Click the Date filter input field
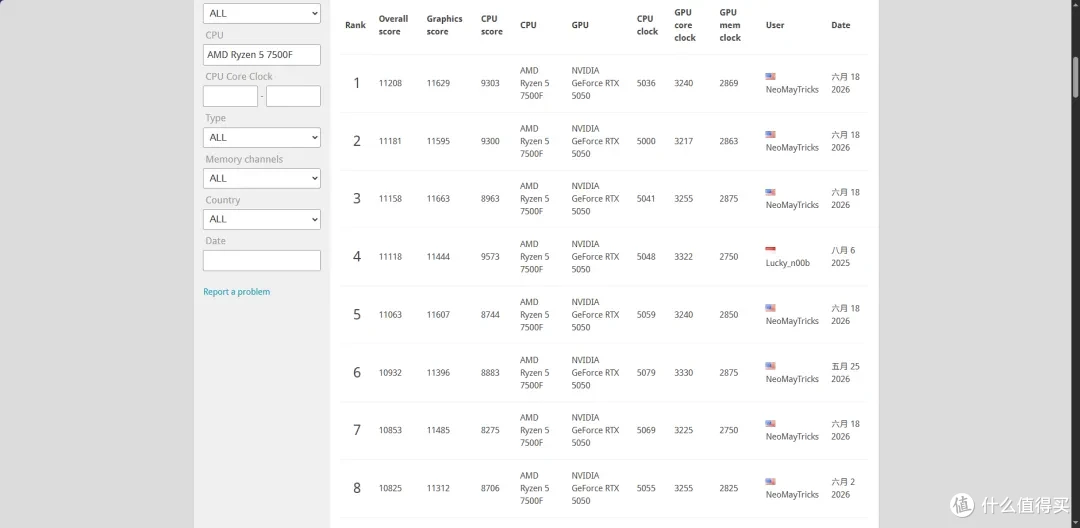1080x528 pixels. tap(262, 260)
